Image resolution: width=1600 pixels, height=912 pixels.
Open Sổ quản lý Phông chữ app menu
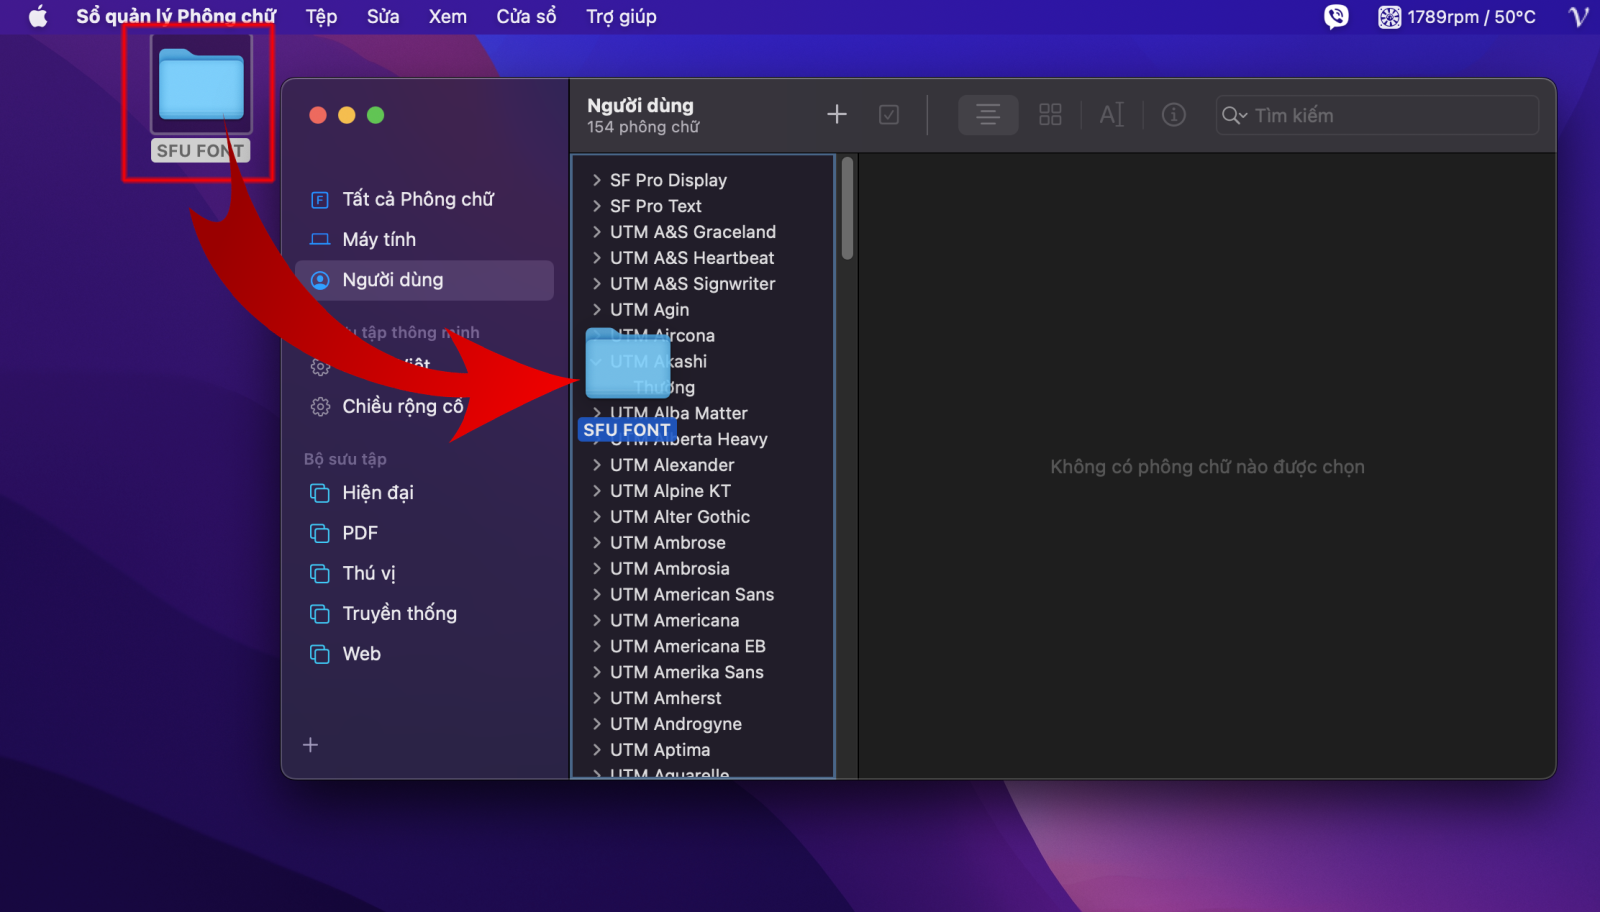(x=176, y=16)
